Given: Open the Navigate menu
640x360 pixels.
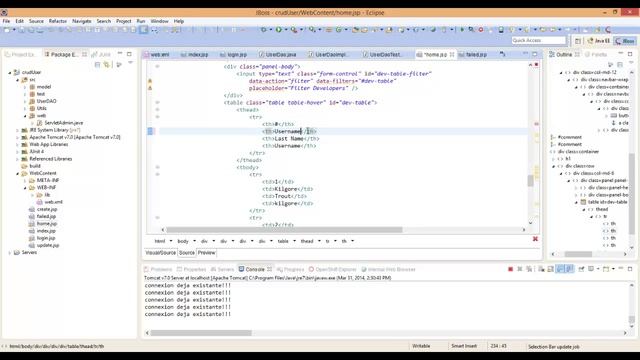Looking at the screenshot, I should [x=82, y=21].
